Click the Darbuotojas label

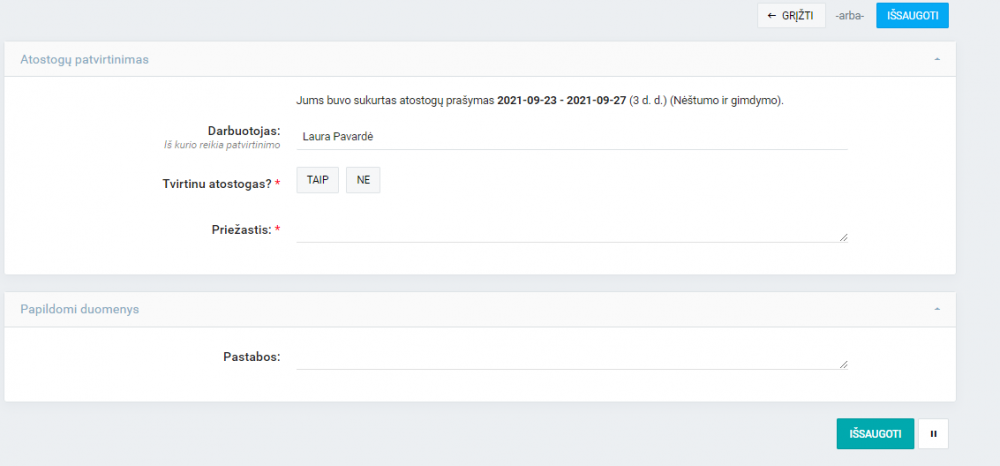243,131
